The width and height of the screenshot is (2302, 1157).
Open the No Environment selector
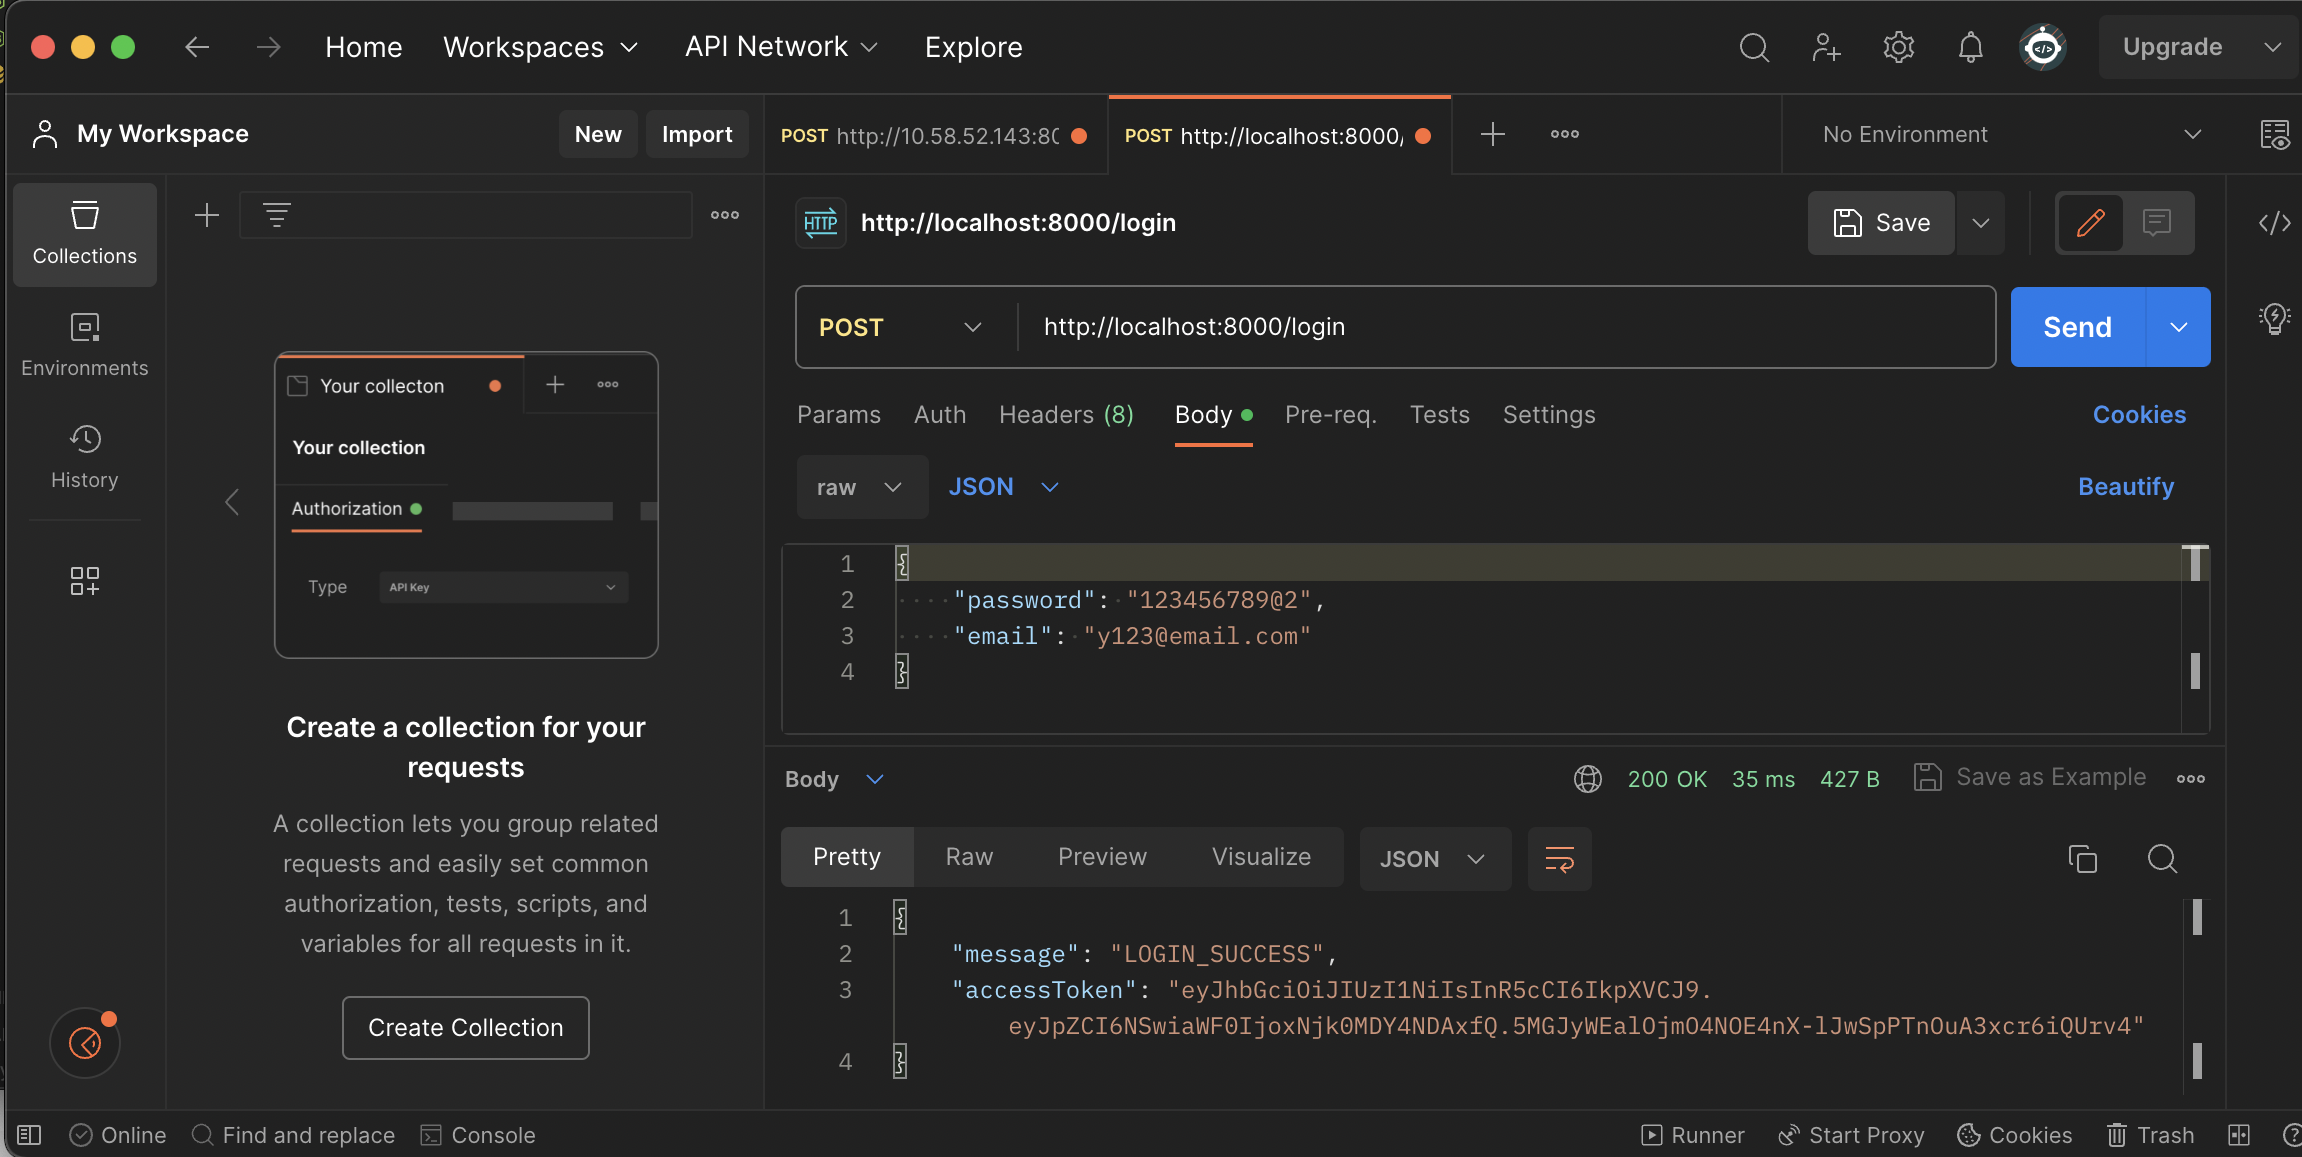(x=2010, y=134)
